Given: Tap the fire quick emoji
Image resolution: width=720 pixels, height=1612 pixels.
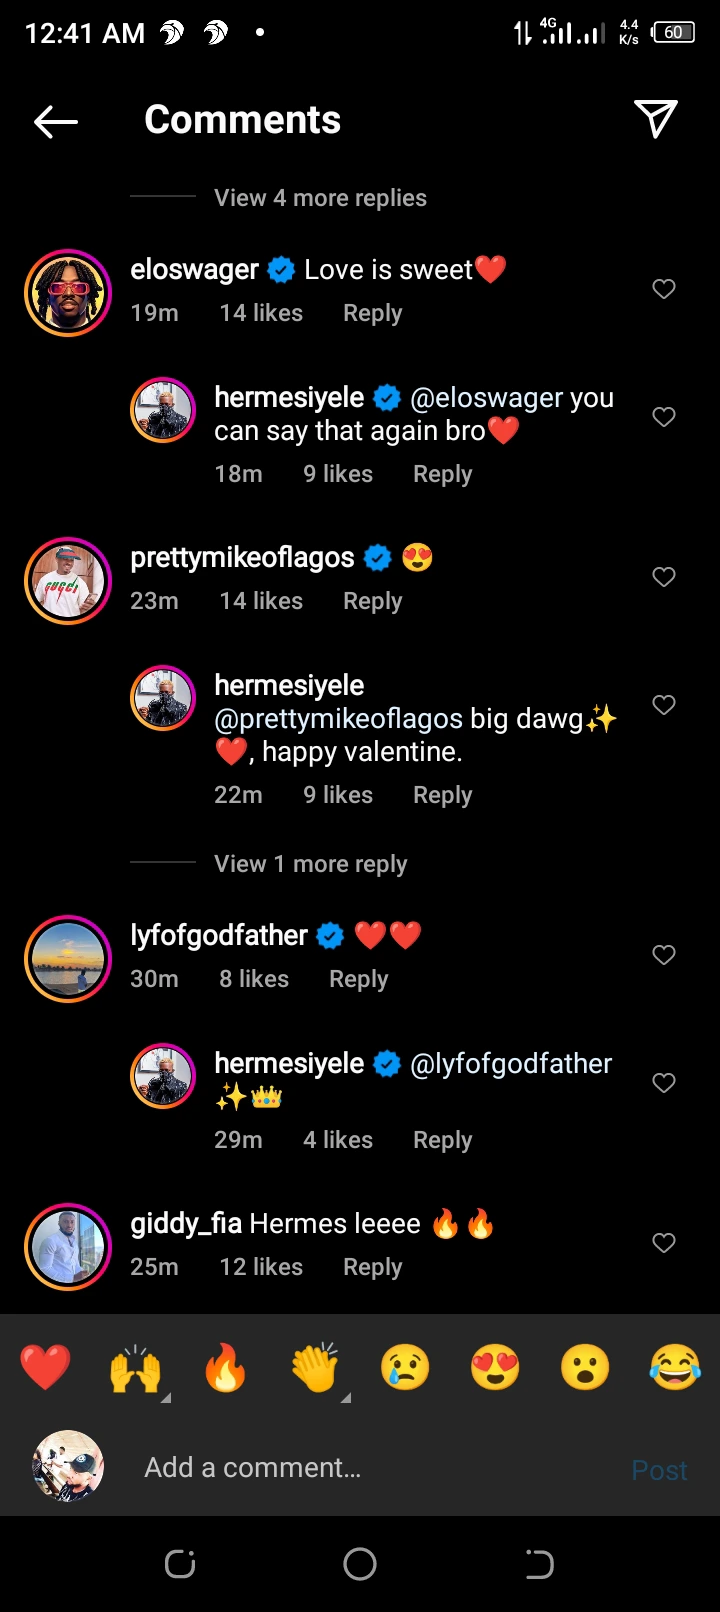Looking at the screenshot, I should pos(225,1367).
